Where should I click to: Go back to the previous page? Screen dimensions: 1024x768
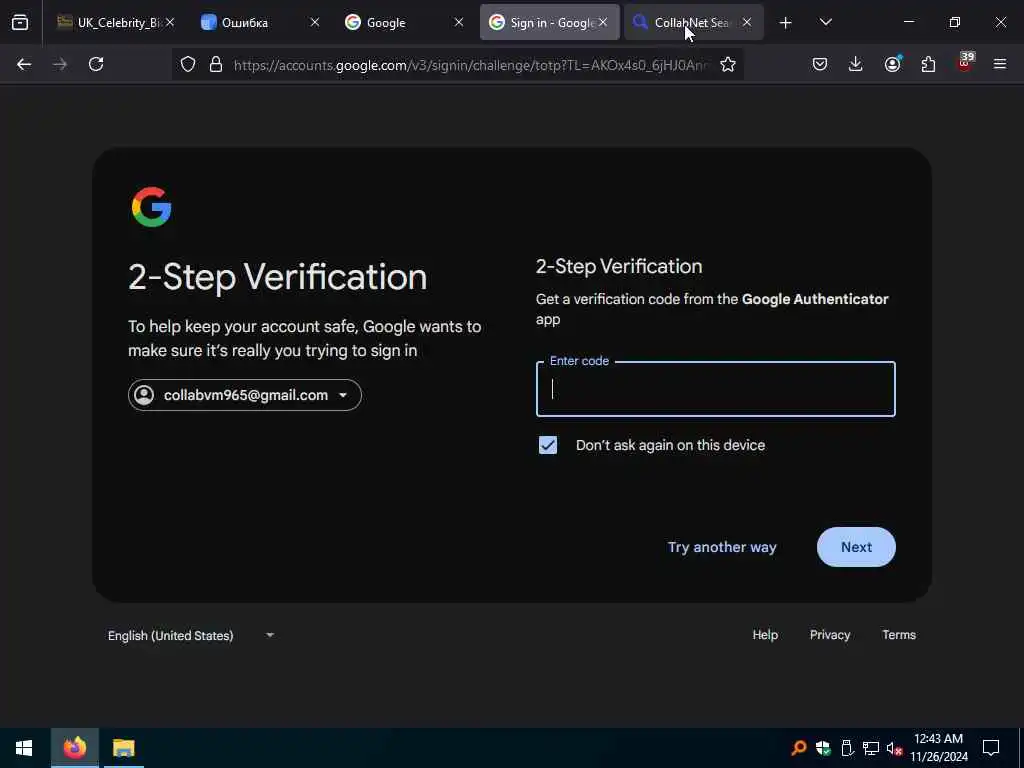coord(24,64)
